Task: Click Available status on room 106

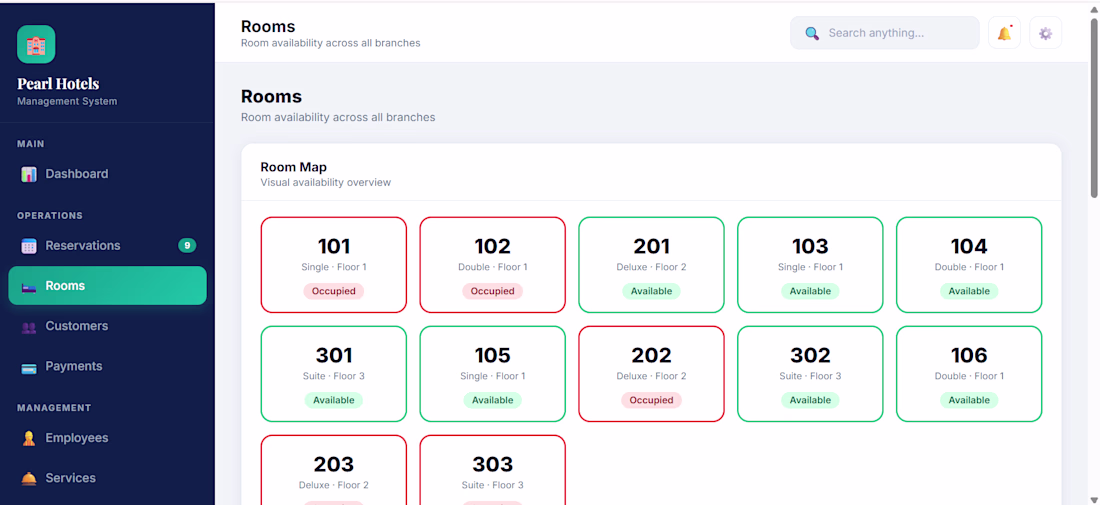Action: click(969, 400)
